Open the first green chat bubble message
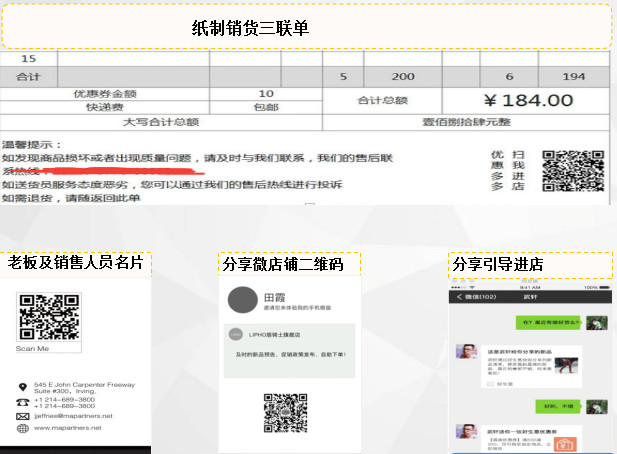The width and height of the screenshot is (617, 454). 550,323
